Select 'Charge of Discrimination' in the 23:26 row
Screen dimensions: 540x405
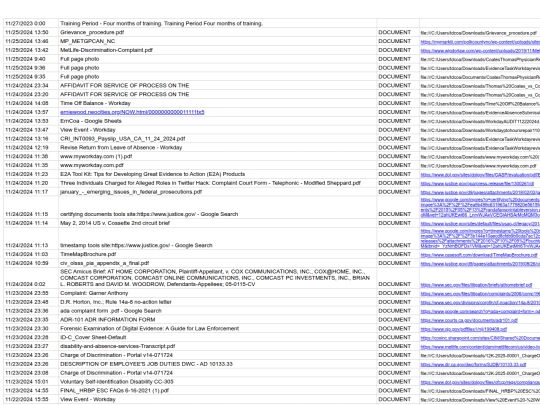pyautogui.click(x=217, y=355)
